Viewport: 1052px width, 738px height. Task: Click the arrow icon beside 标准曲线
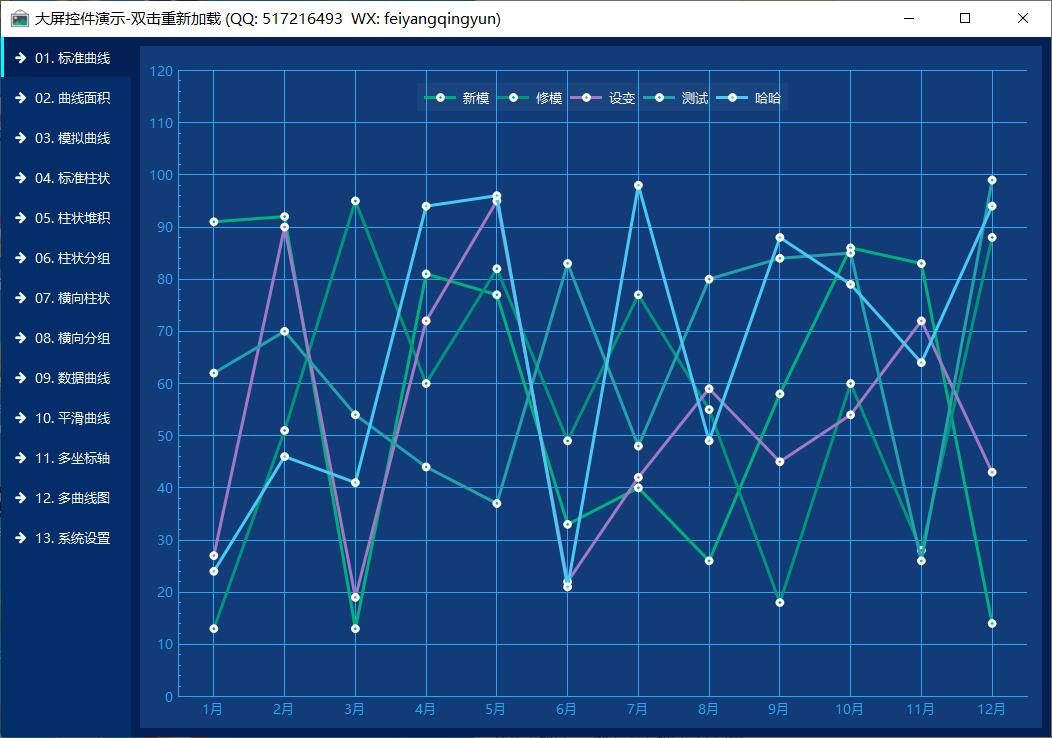pos(20,58)
